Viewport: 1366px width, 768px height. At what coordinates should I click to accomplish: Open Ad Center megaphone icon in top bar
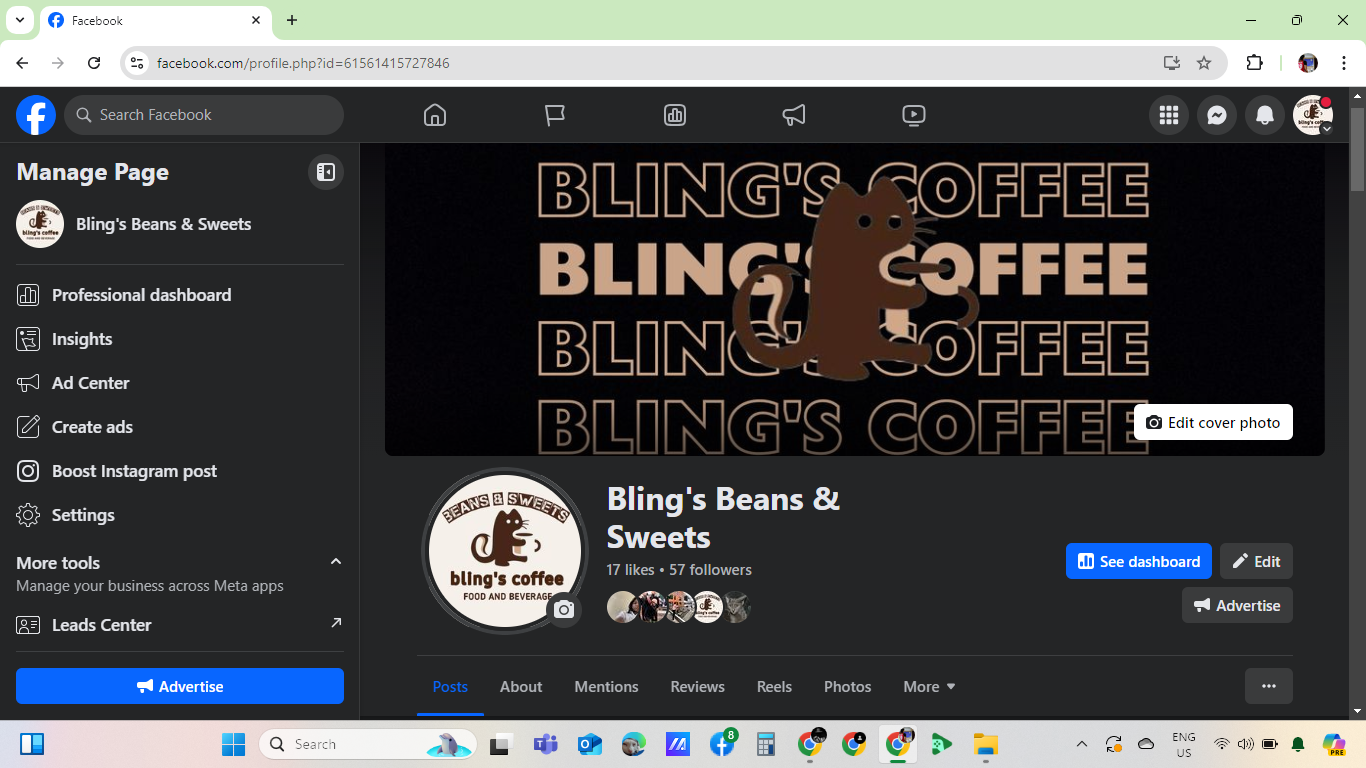[x=794, y=115]
